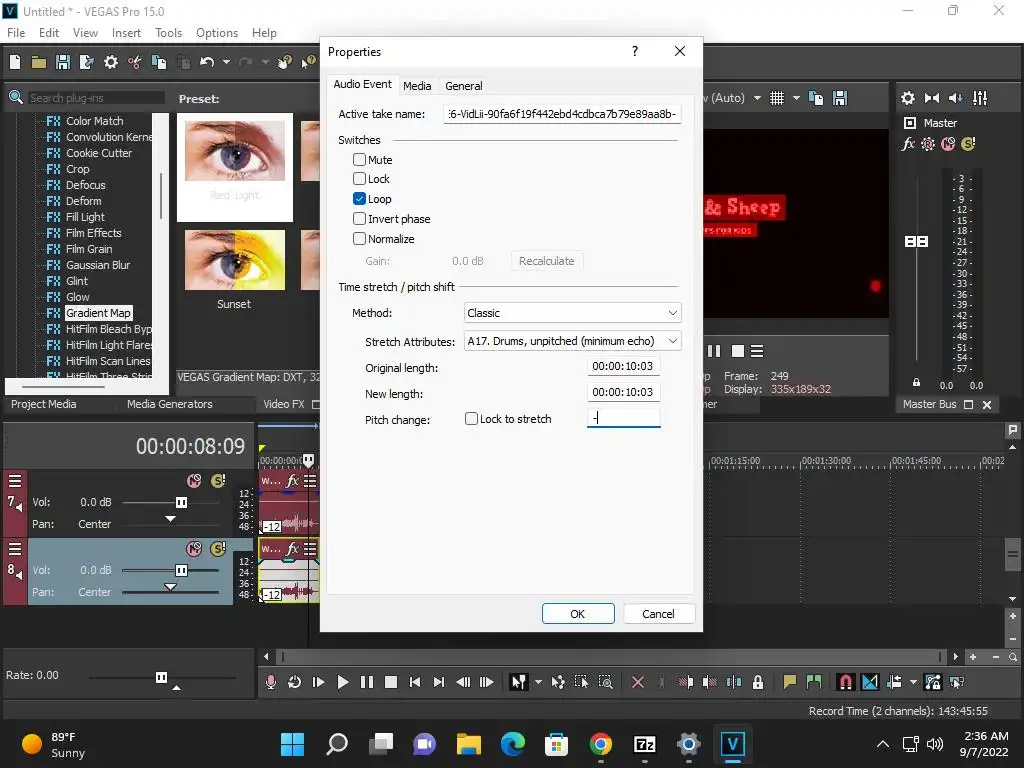Click the Lock envelopes icon in timeline toolbar
This screenshot has width=1024, height=768.
tap(758, 682)
